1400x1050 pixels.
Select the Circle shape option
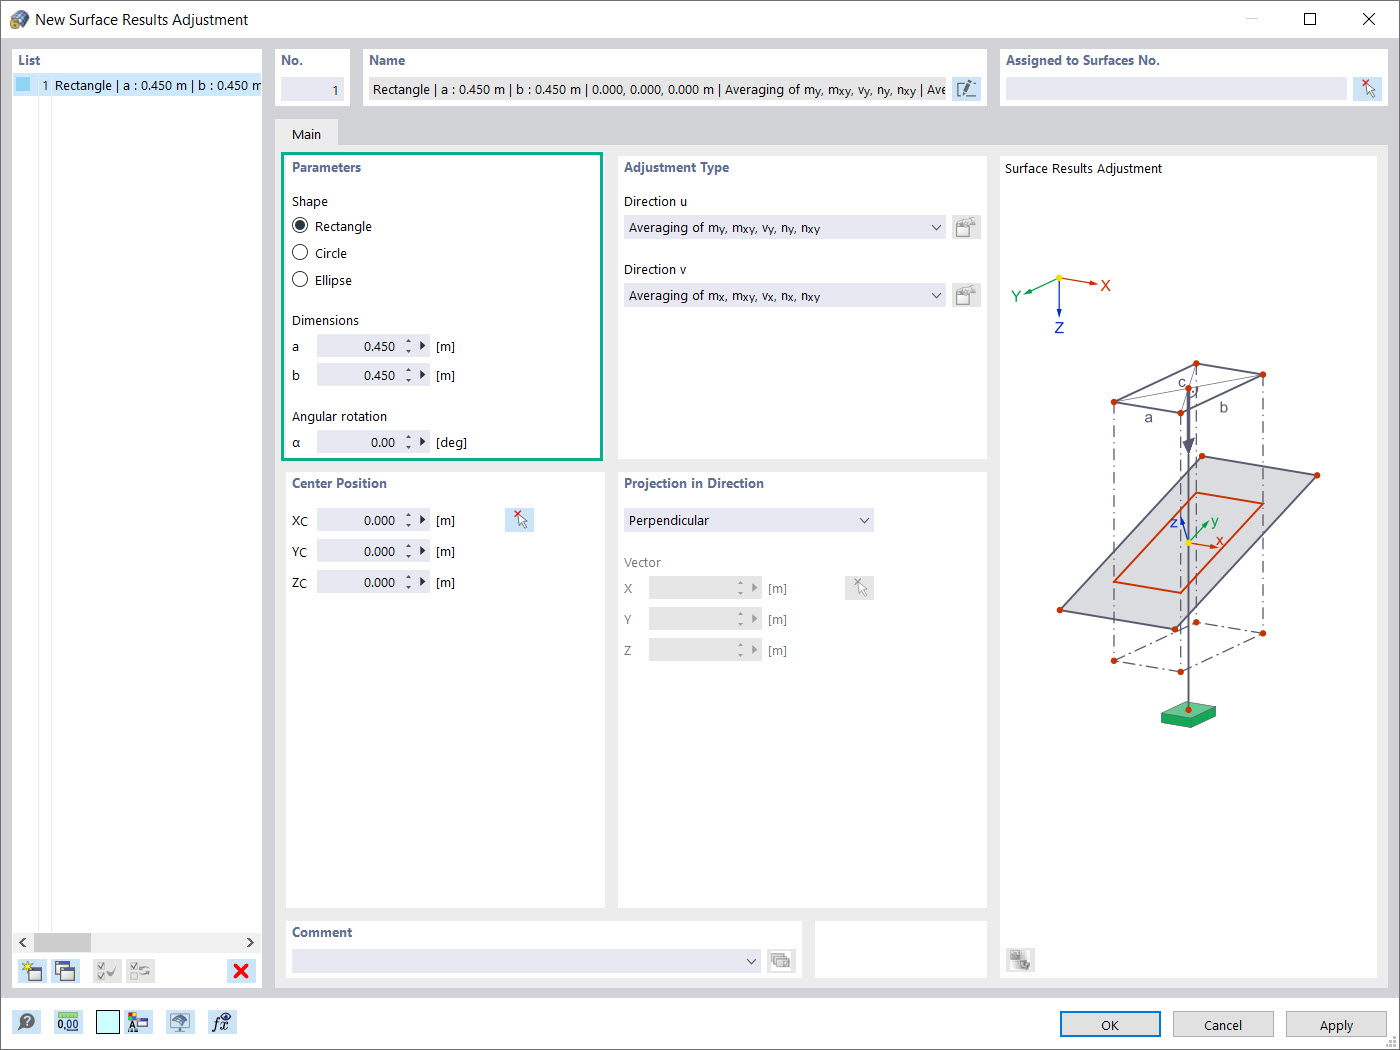pos(300,253)
